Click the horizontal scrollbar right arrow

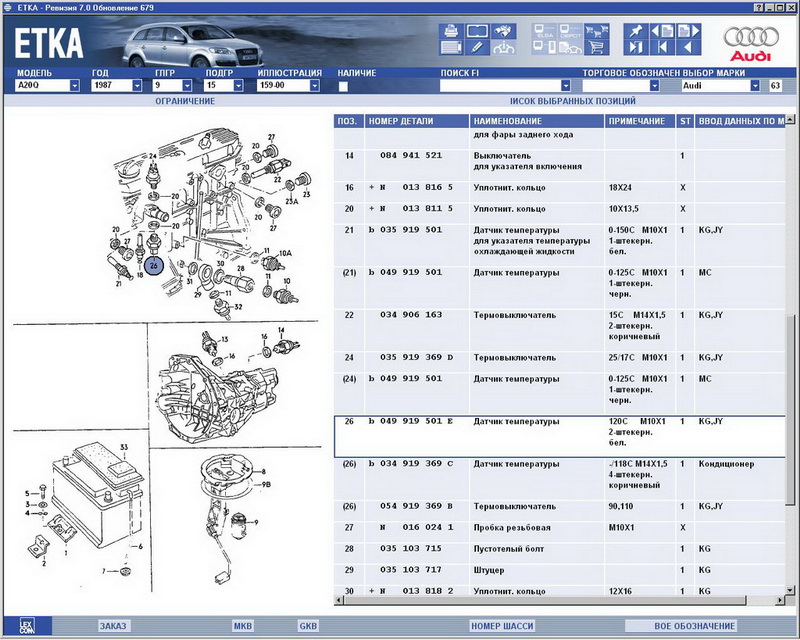point(781,601)
